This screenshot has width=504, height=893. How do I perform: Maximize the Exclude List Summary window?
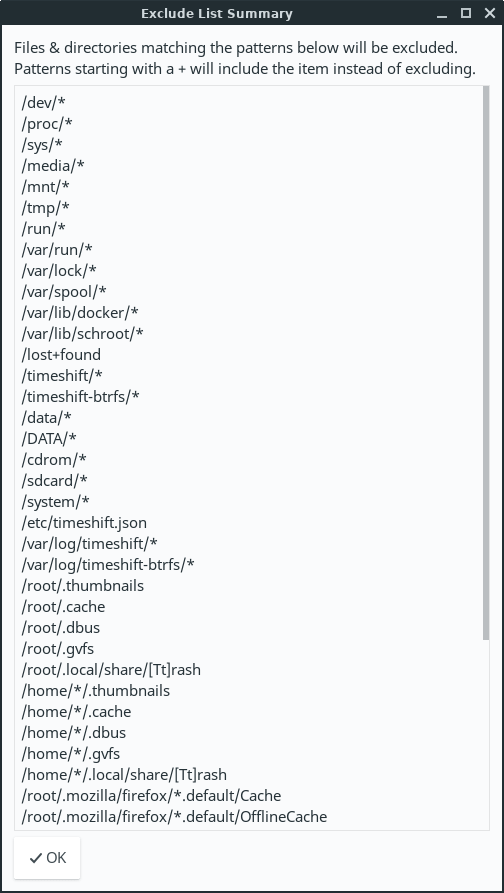[466, 13]
